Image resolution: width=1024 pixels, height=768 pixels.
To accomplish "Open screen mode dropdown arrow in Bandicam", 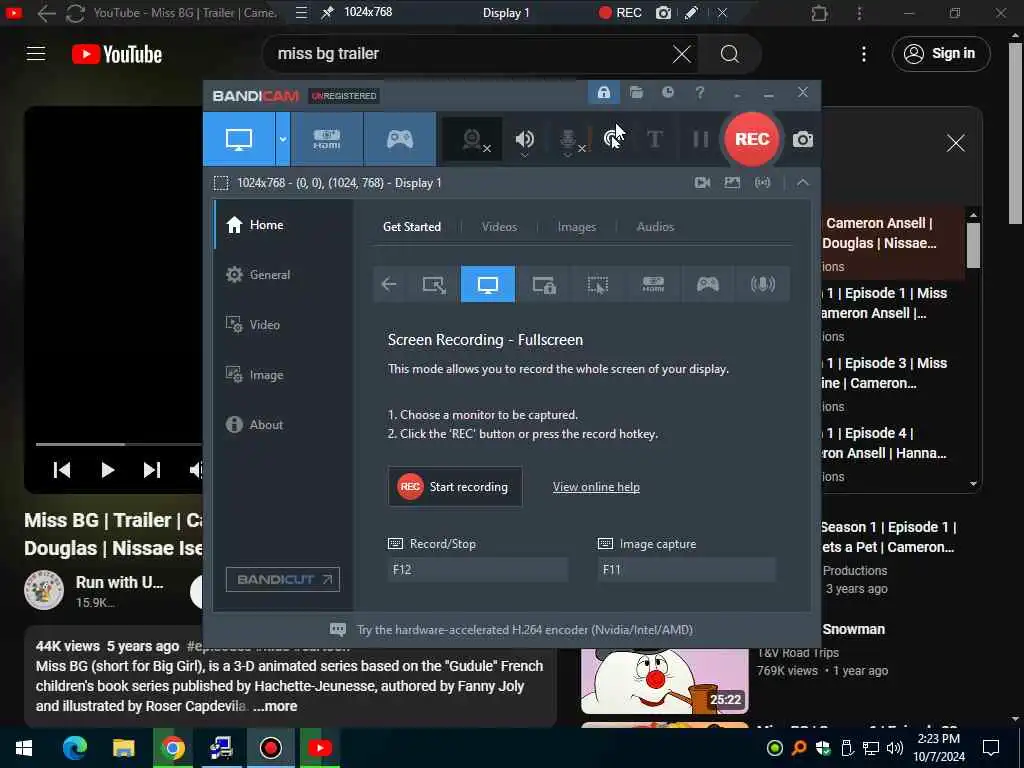I will click(283, 139).
